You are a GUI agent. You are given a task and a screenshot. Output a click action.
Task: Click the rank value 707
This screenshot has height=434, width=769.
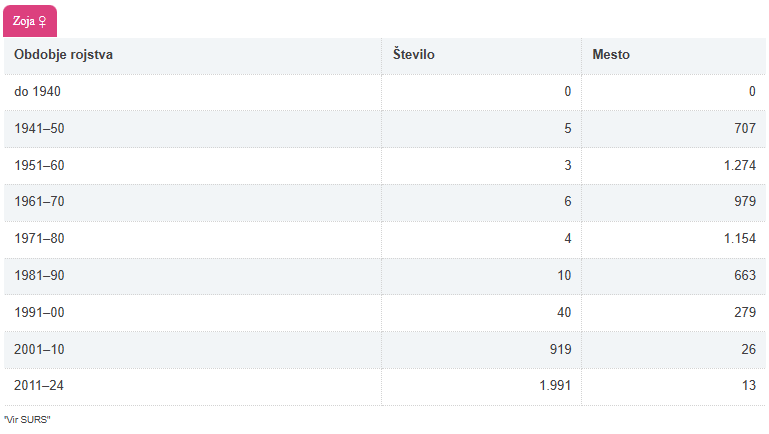(745, 128)
